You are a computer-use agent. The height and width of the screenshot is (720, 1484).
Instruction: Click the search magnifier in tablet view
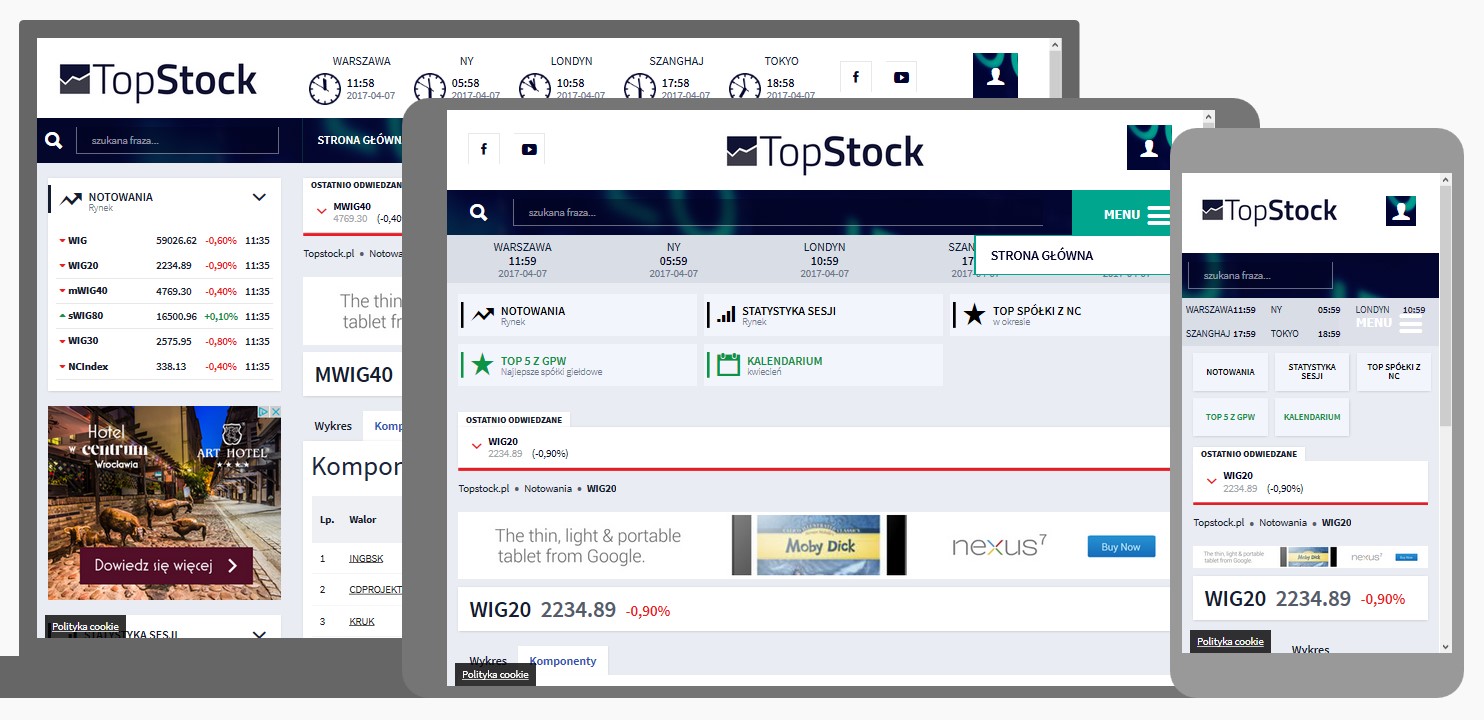click(479, 212)
